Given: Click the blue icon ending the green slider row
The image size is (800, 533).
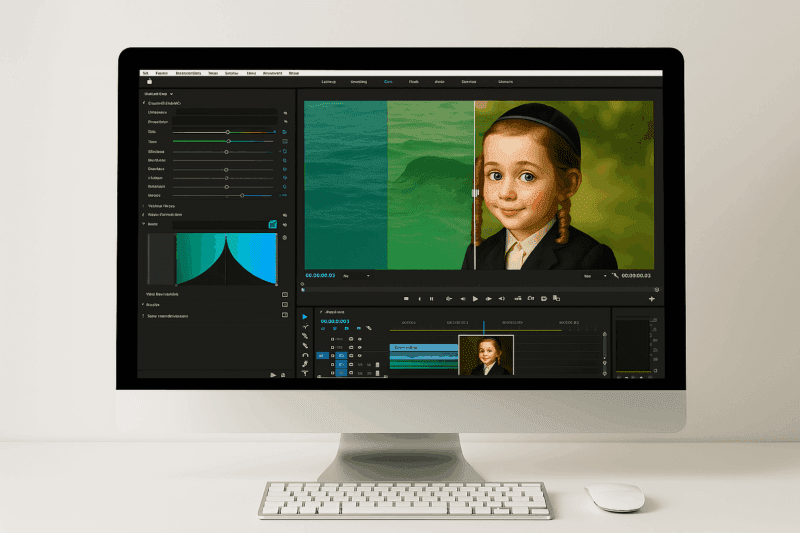Looking at the screenshot, I should (285, 141).
